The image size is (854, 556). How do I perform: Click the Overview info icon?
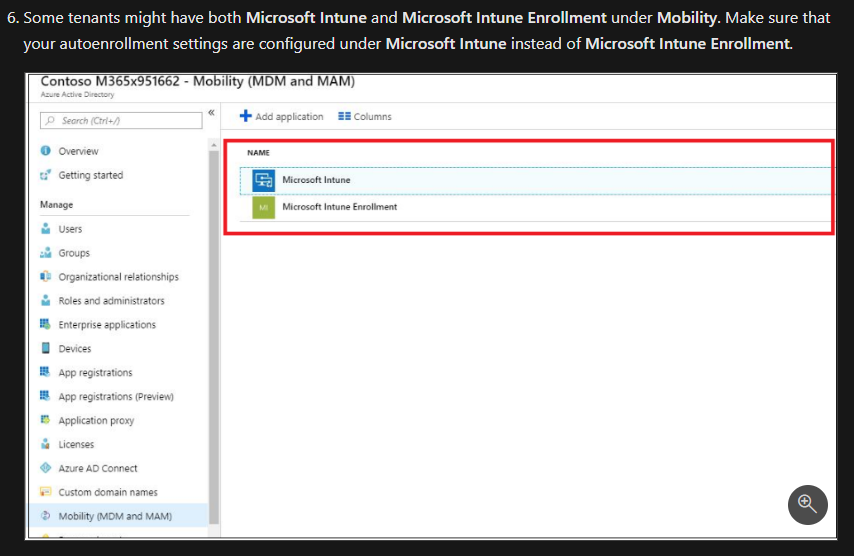pos(46,151)
